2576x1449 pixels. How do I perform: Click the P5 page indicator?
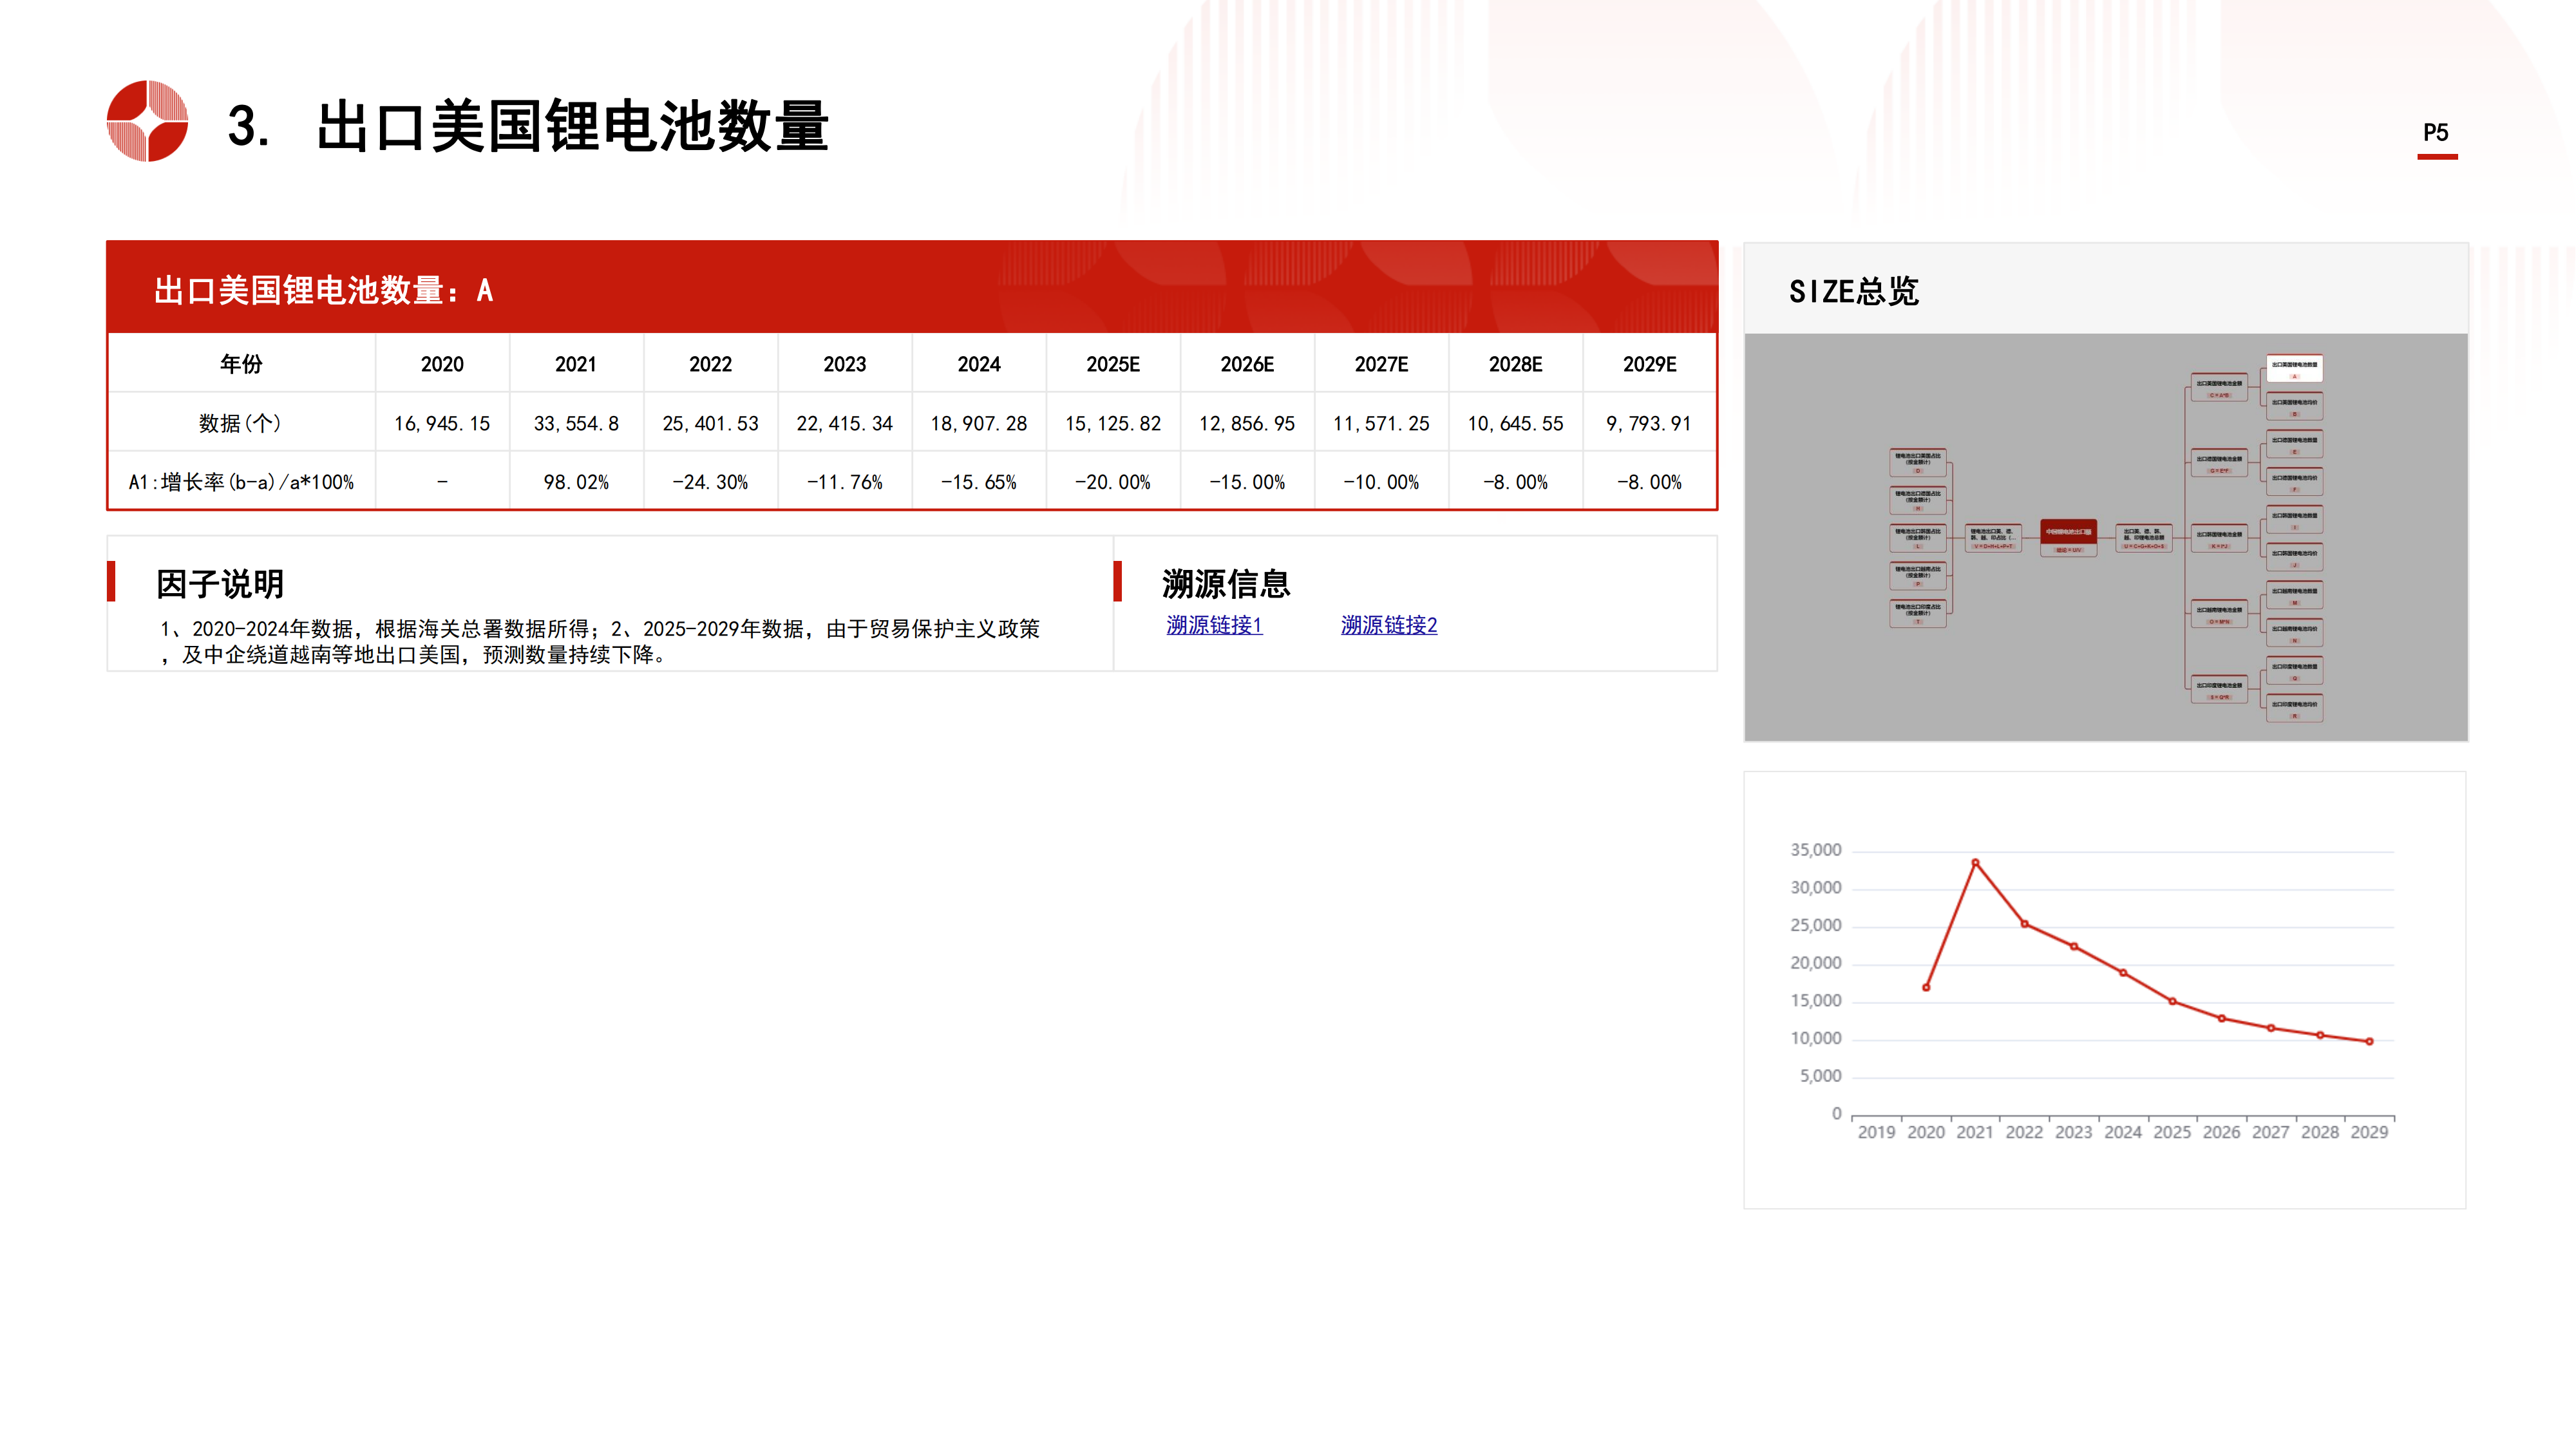tap(2436, 133)
